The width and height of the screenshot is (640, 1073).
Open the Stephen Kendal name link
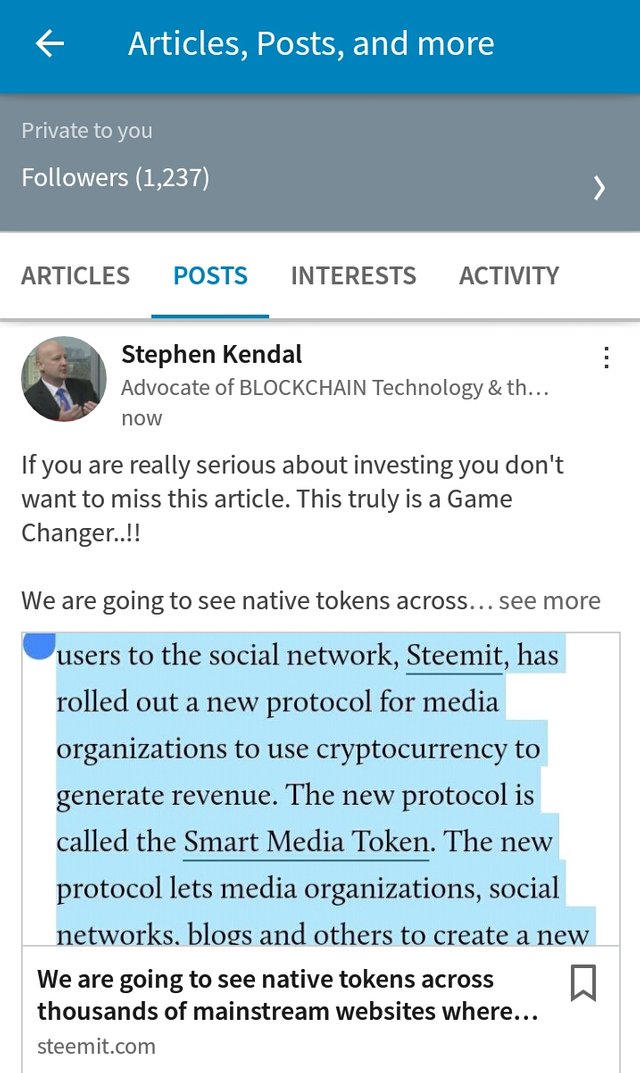point(211,354)
